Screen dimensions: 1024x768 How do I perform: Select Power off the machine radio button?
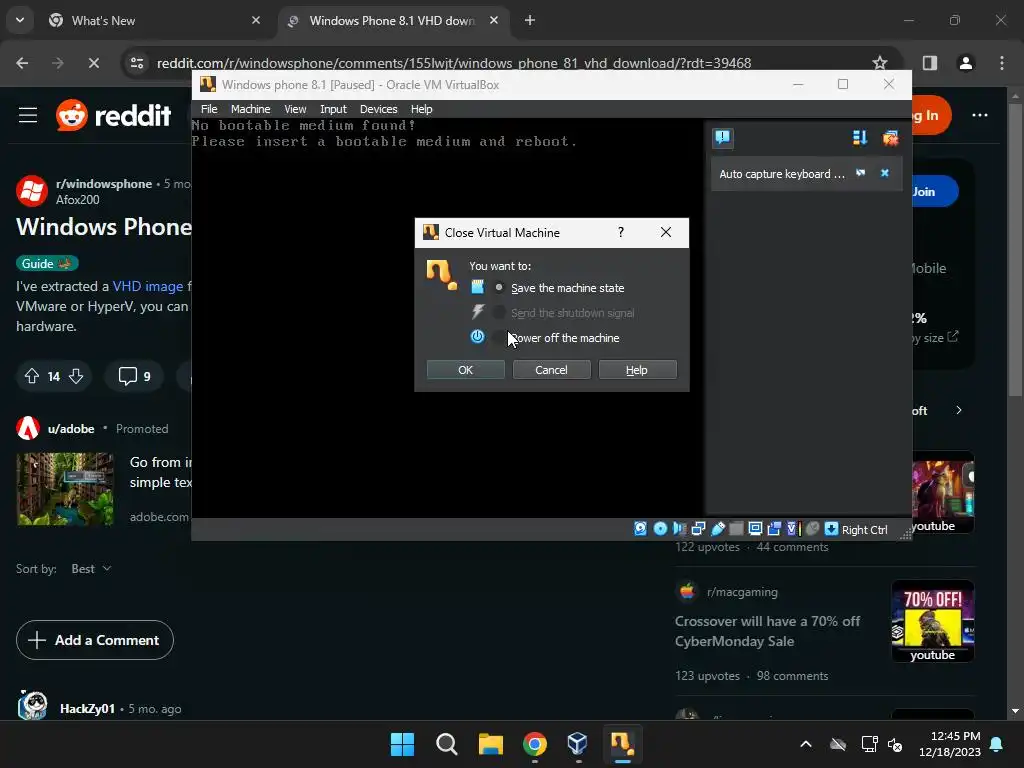tap(499, 338)
